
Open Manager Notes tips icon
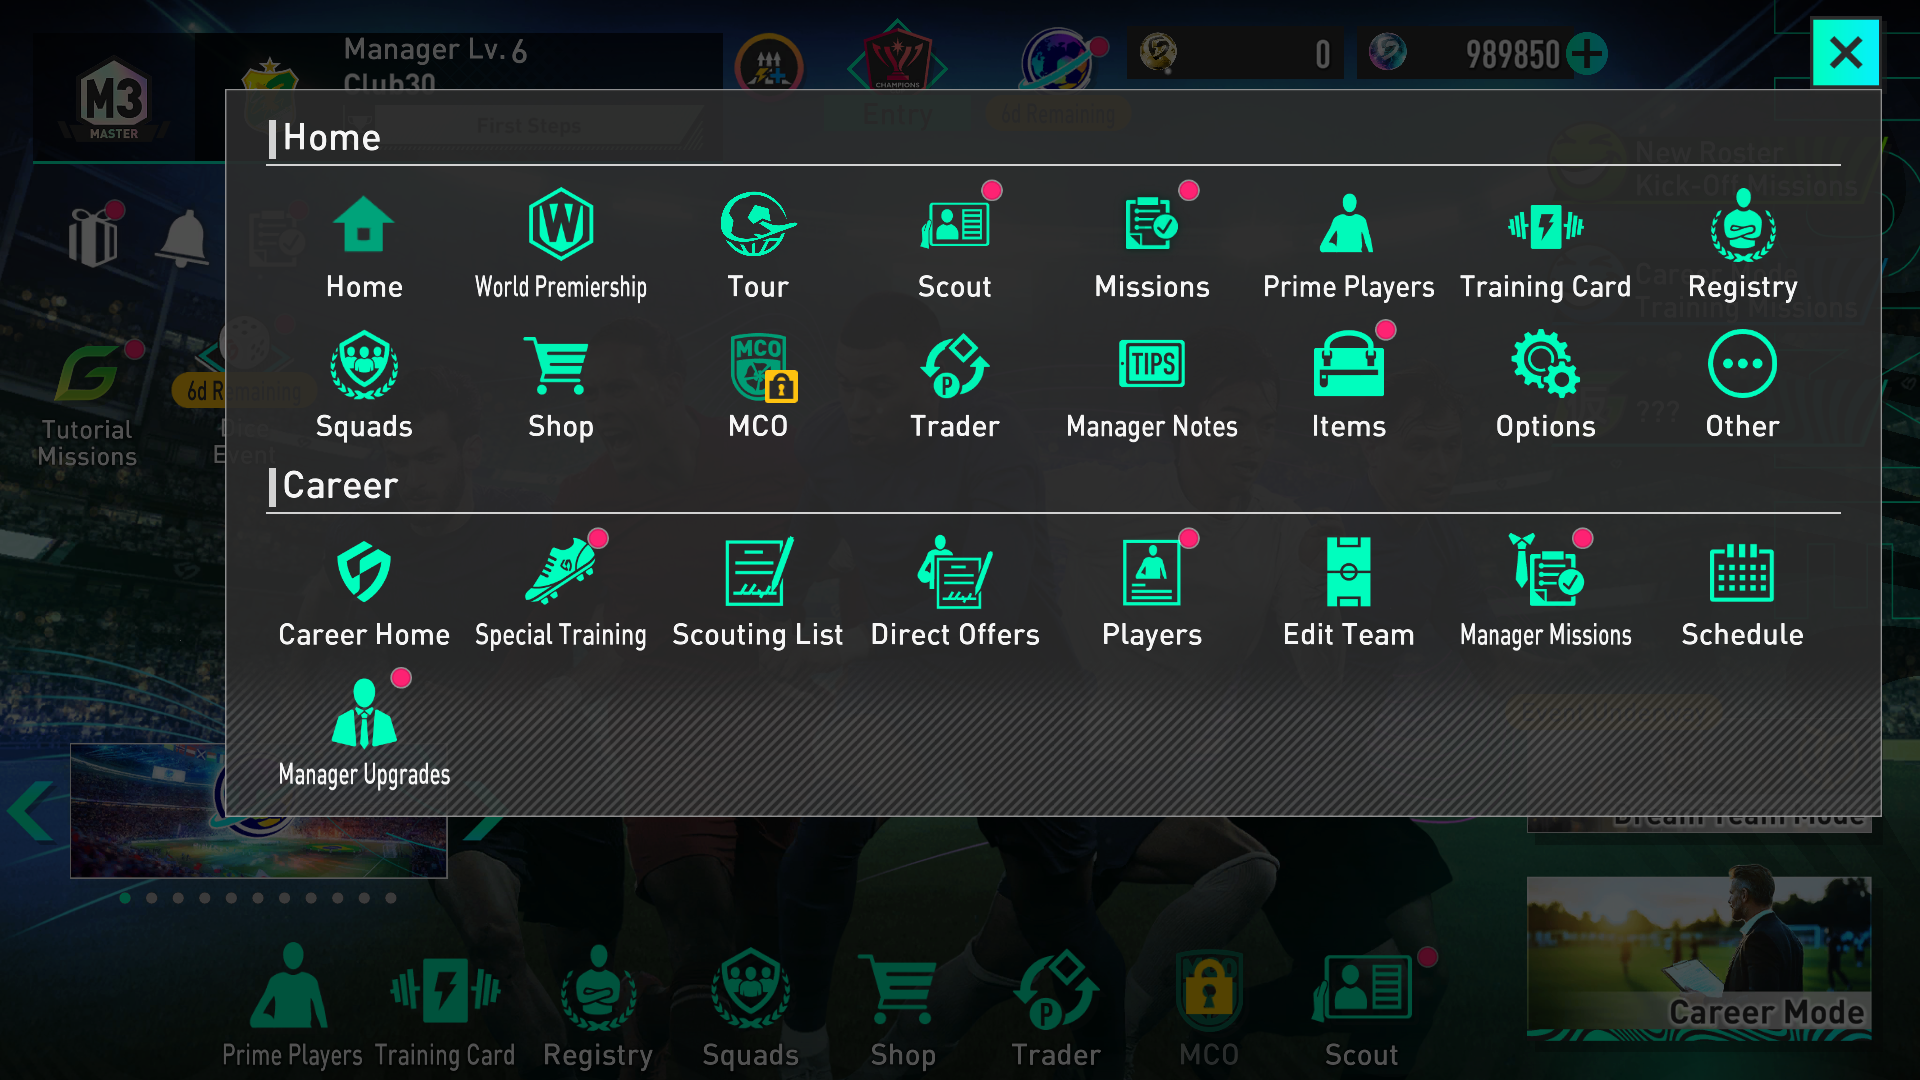[1151, 364]
